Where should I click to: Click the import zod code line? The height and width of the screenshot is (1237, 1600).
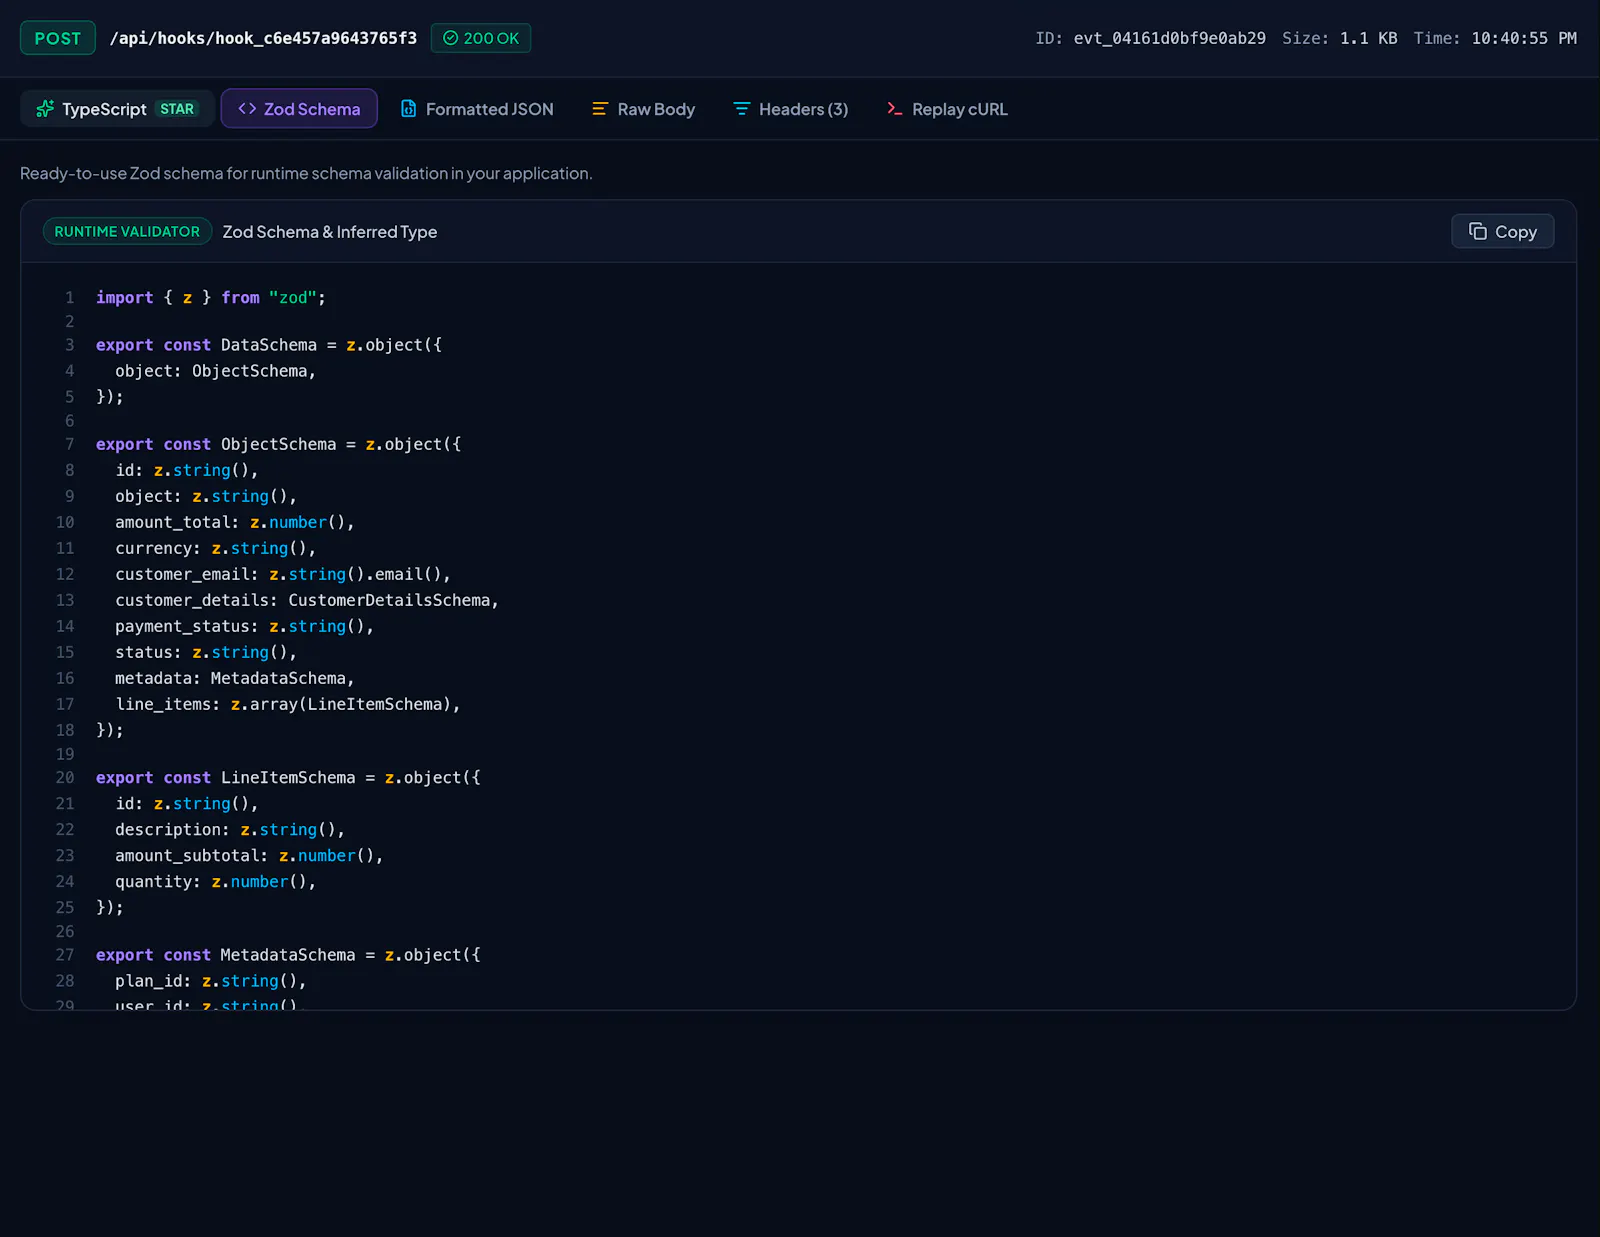click(x=211, y=297)
